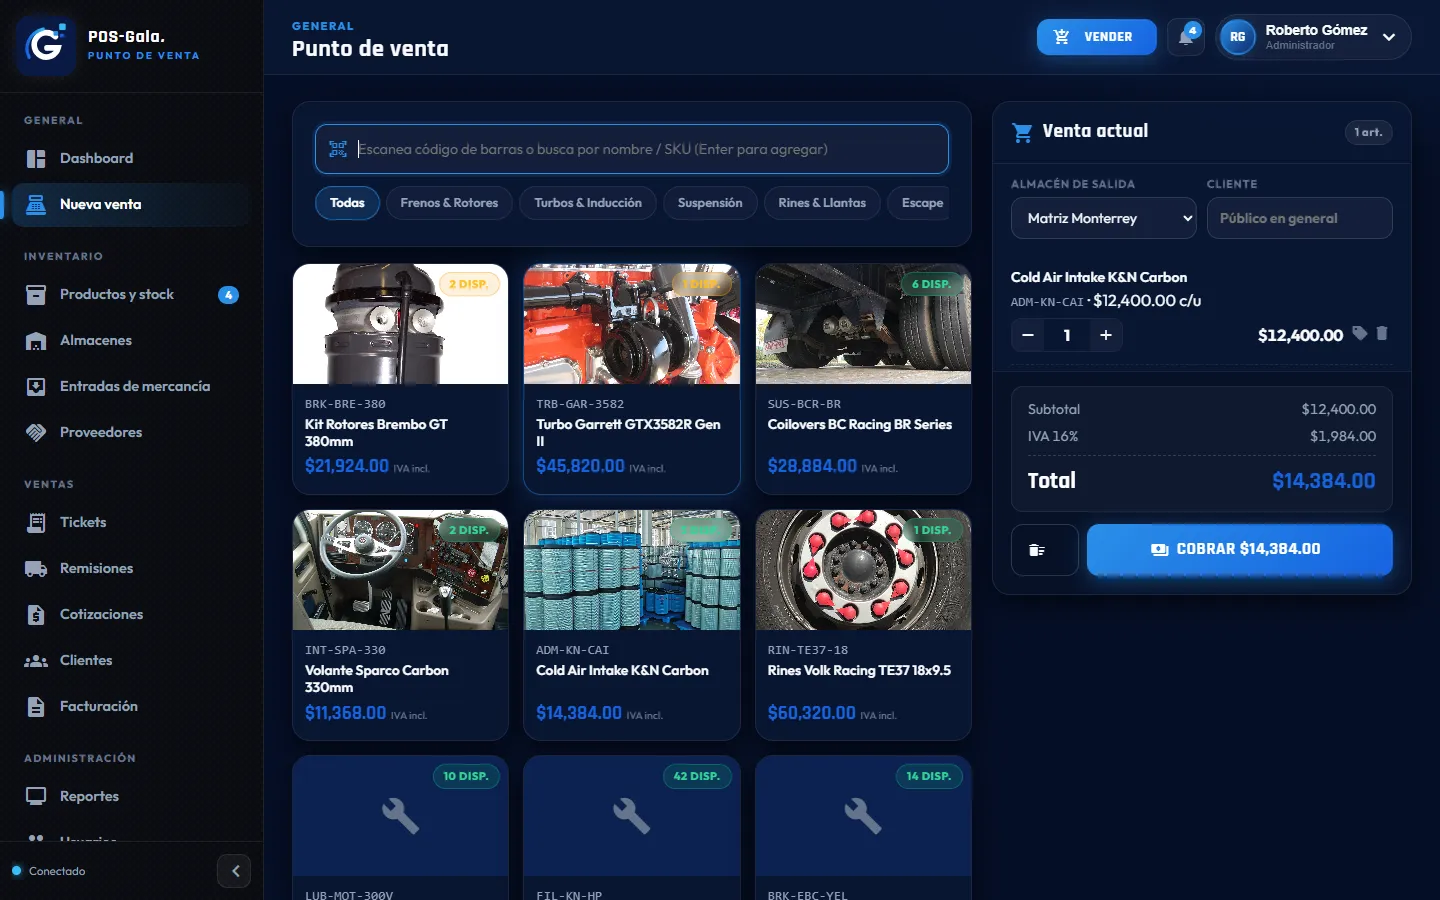Show the Turbos & Inducción category
Image resolution: width=1440 pixels, height=900 pixels.
click(588, 203)
